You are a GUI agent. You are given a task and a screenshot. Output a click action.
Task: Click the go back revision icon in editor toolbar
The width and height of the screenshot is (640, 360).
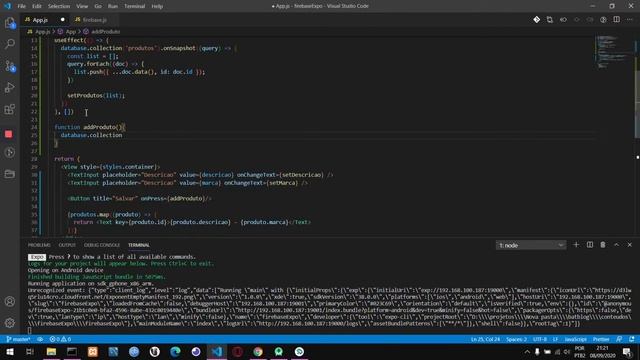pos(563,20)
